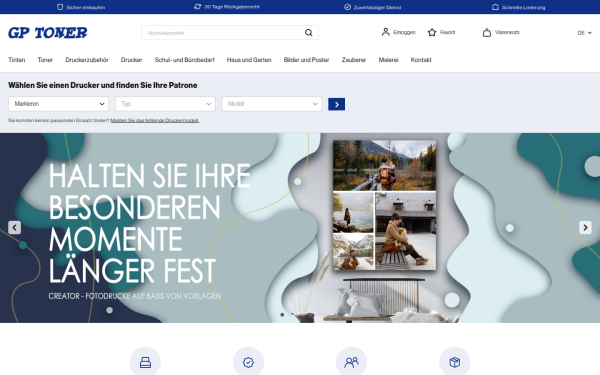The image size is (600, 375).
Task: Click the people group circle icon
Action: [x=351, y=362]
